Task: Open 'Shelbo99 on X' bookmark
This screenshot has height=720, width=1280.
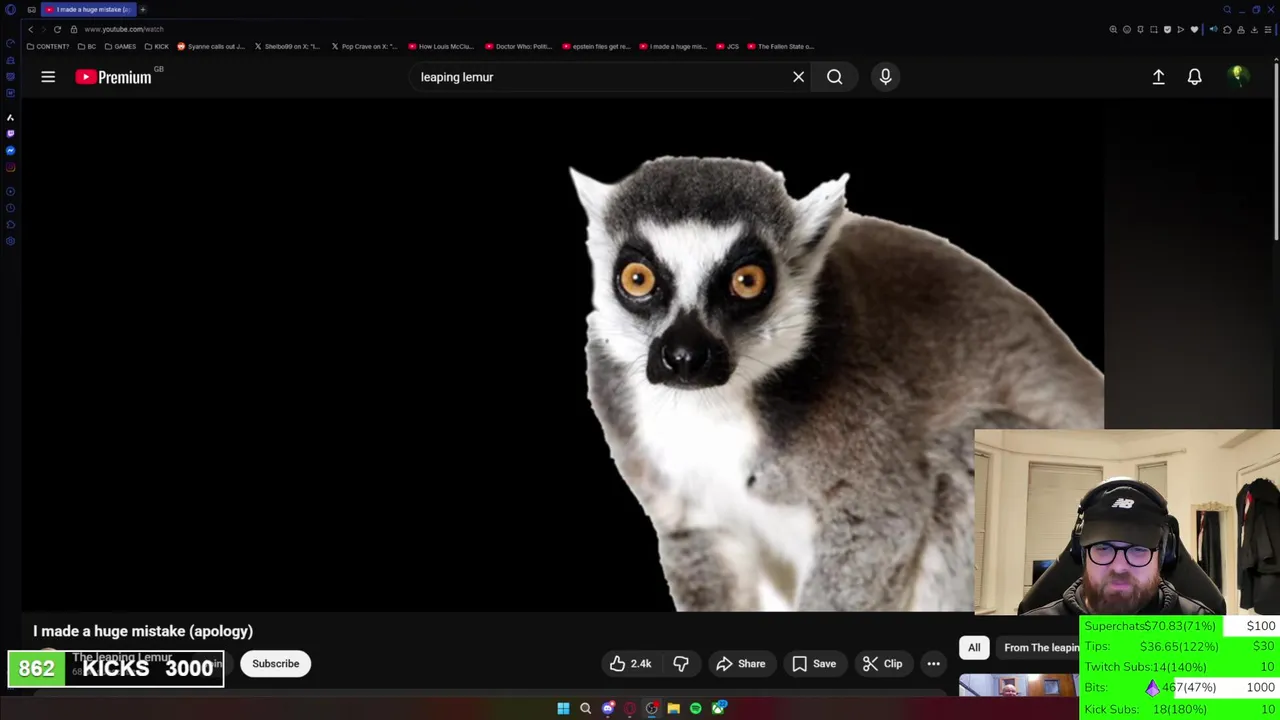Action: click(x=287, y=46)
